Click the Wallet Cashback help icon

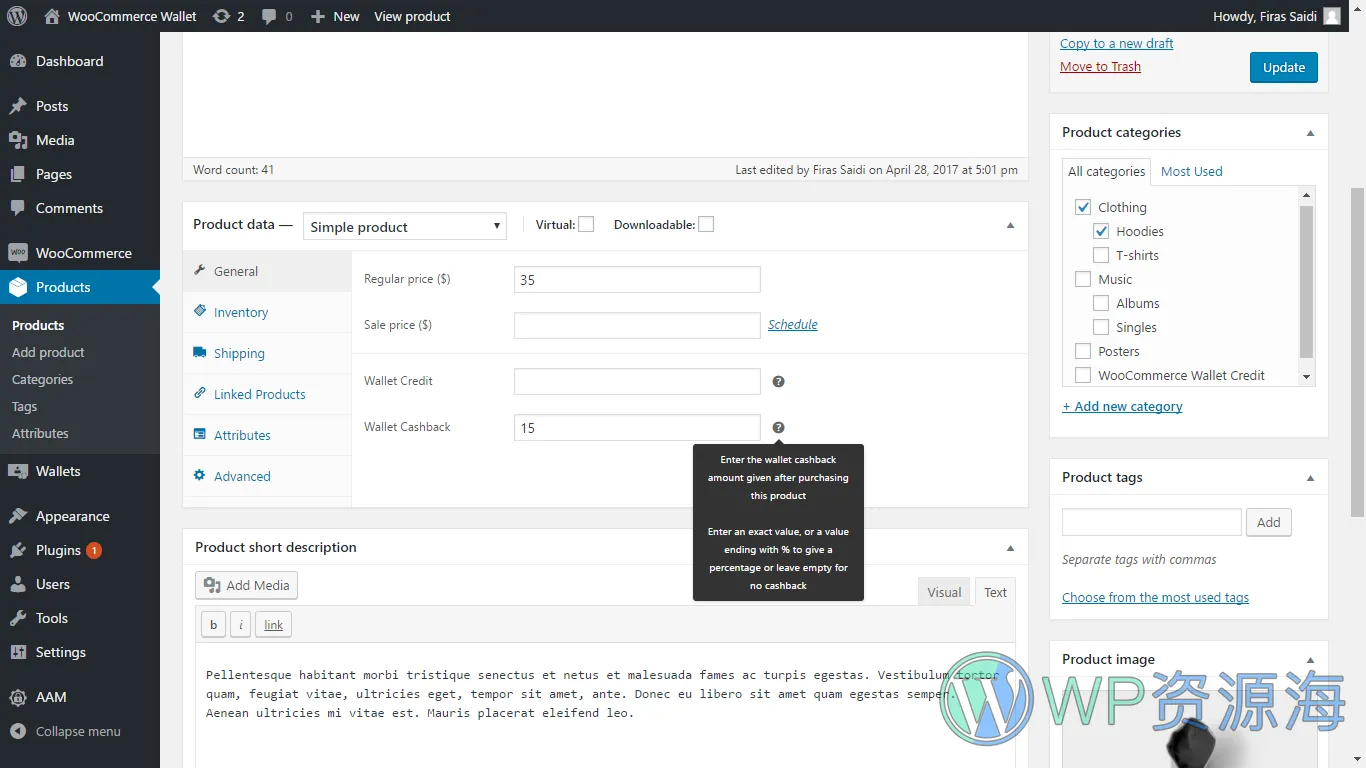pyautogui.click(x=779, y=428)
